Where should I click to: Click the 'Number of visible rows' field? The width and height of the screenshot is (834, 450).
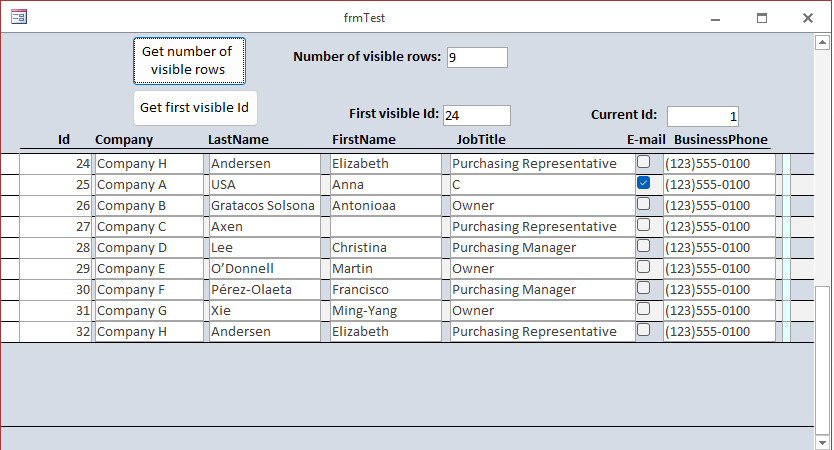coord(477,58)
